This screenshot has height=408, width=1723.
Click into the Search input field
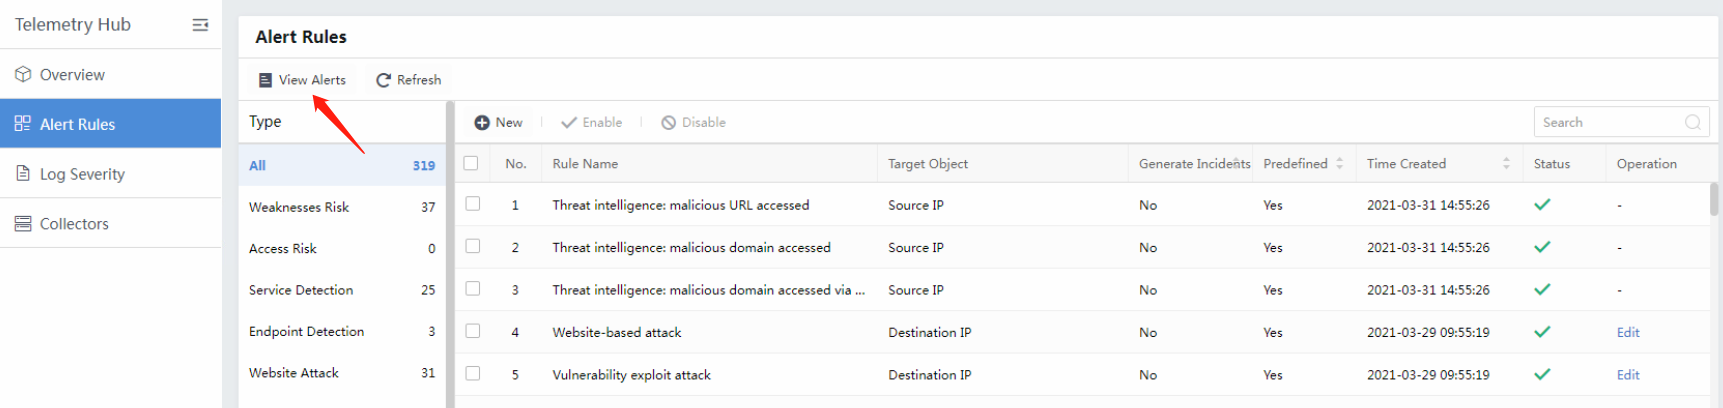[x=1605, y=123]
